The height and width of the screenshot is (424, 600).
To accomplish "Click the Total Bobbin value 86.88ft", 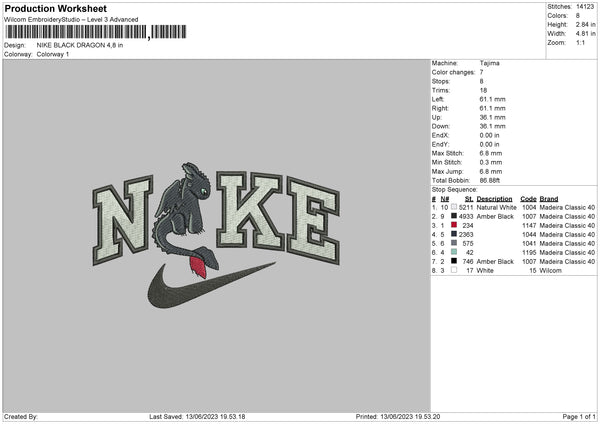I will coord(490,180).
